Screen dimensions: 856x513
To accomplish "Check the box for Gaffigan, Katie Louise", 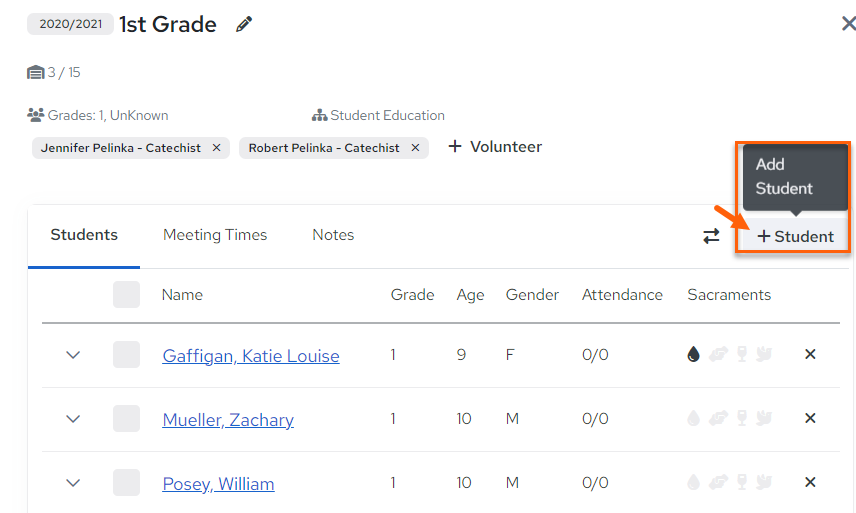I will 127,355.
